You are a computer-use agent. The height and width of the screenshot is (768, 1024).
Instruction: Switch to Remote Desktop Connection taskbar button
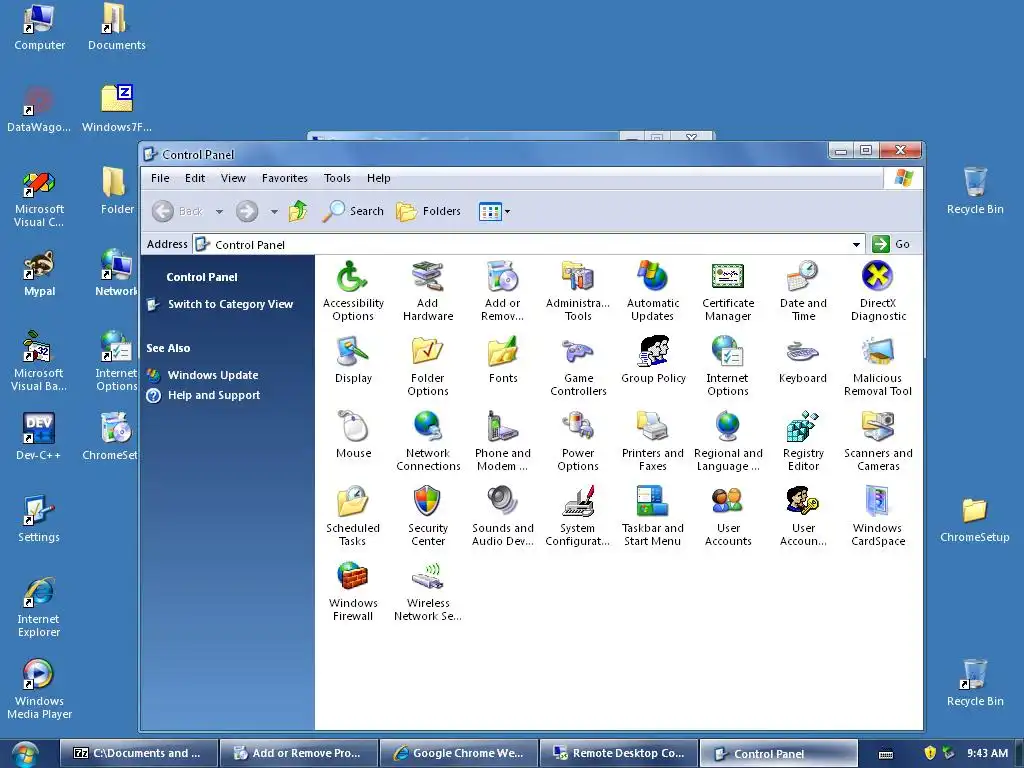[619, 754]
